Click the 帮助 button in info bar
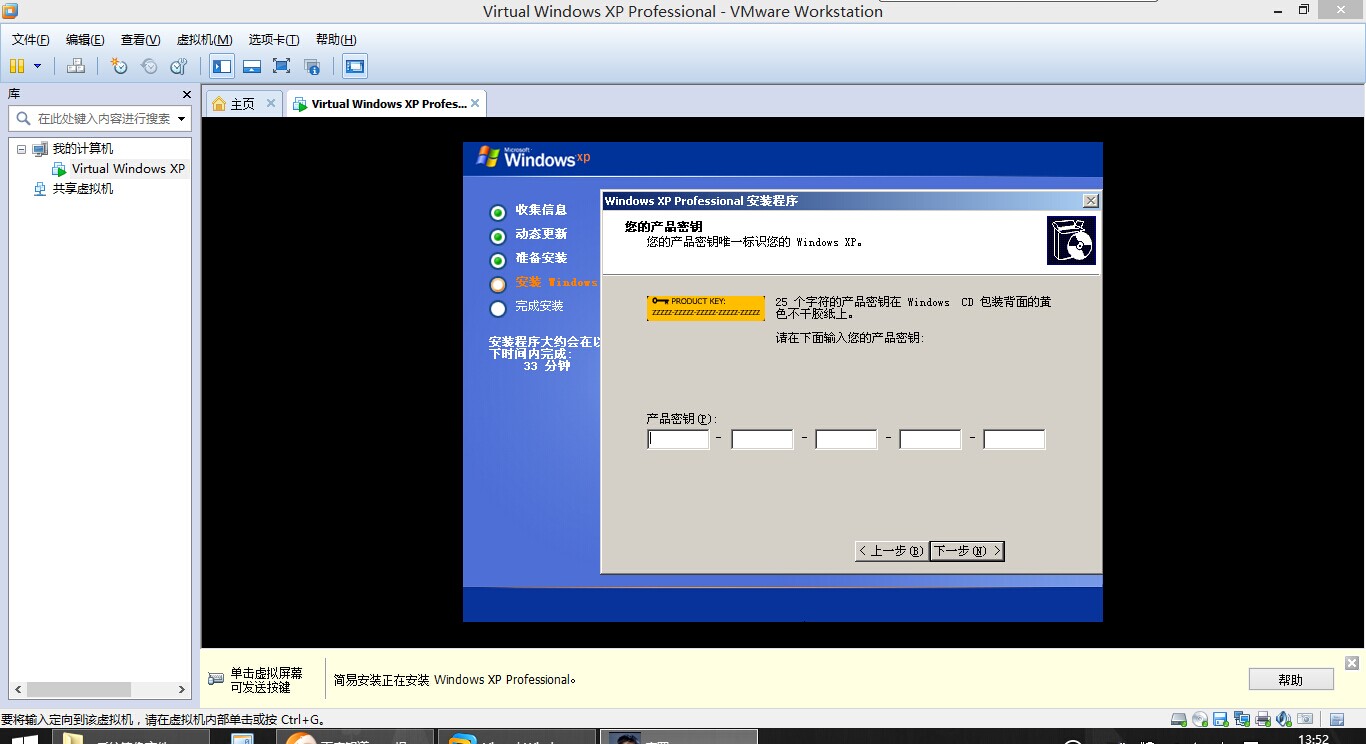 (x=1291, y=680)
